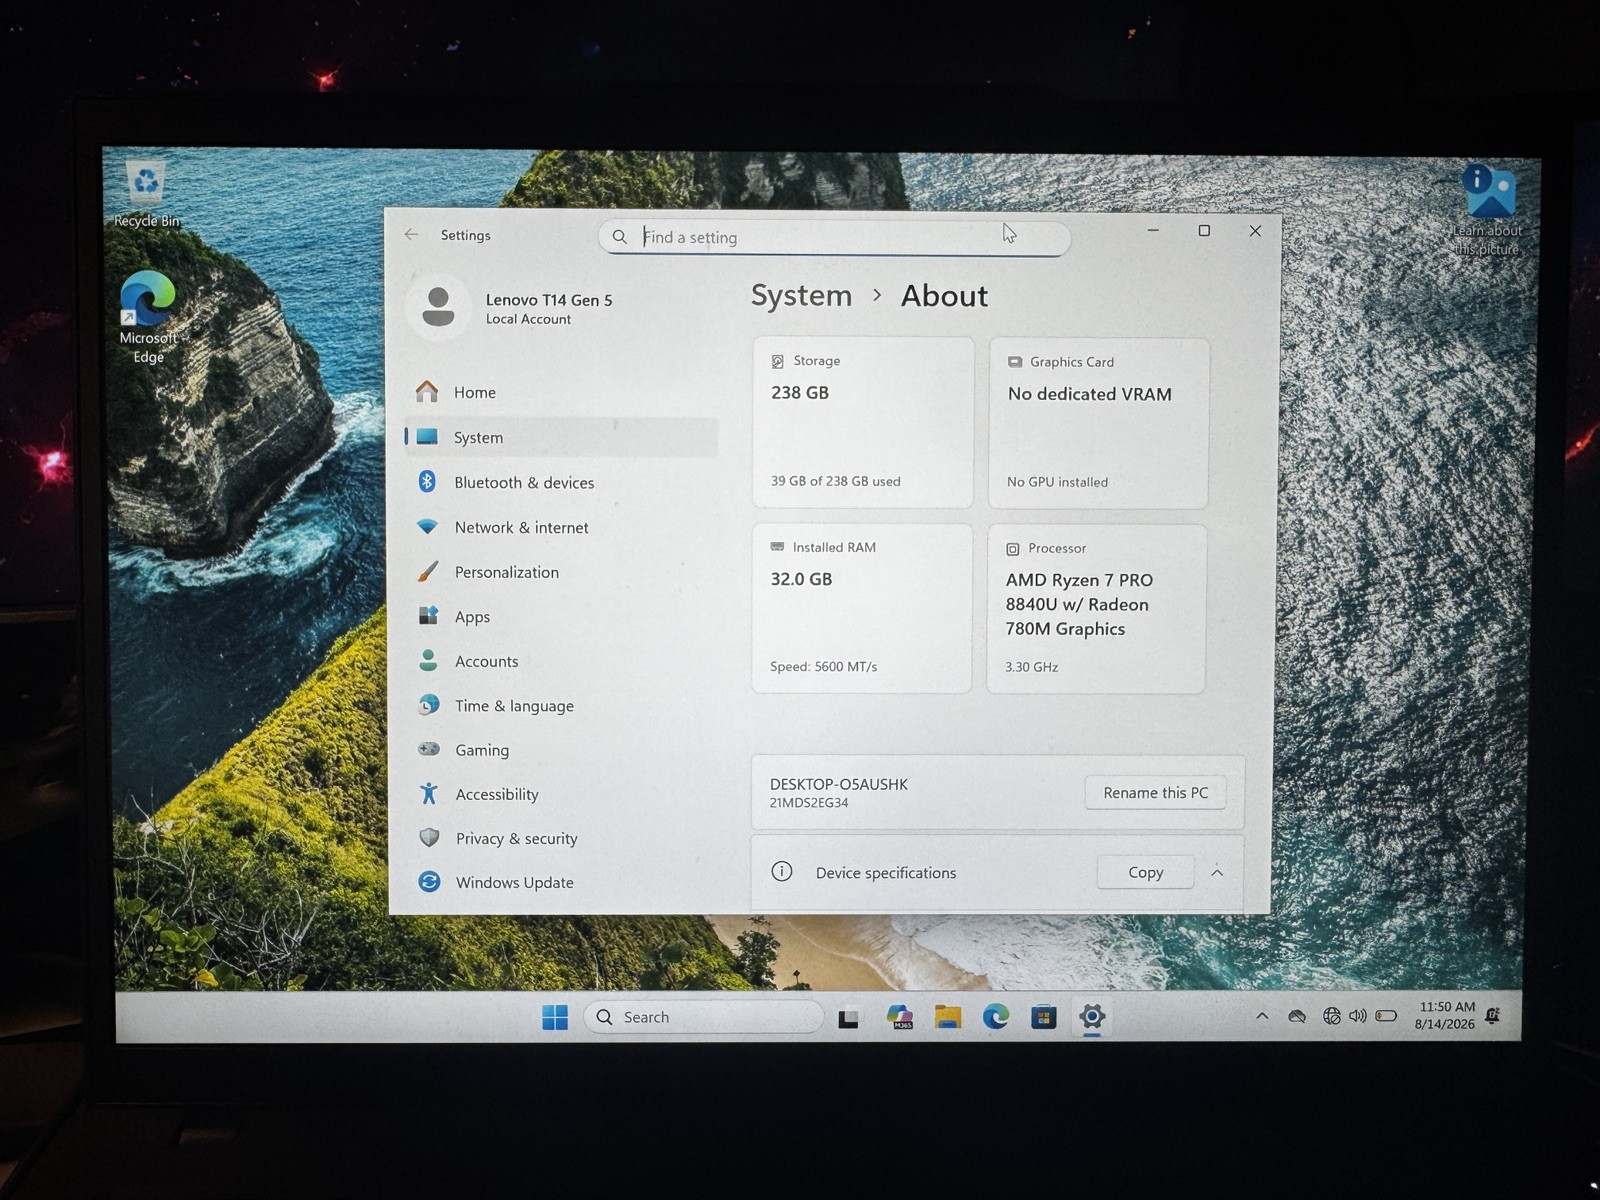This screenshot has height=1200, width=1600.
Task: Open the Recycle Bin desktop icon
Action: [146, 194]
